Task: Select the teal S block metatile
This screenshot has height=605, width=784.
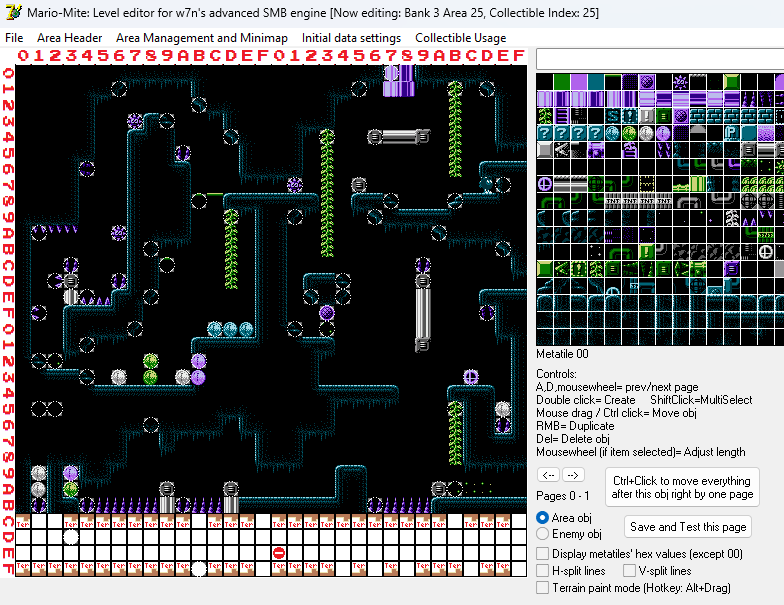Action: (x=612, y=116)
